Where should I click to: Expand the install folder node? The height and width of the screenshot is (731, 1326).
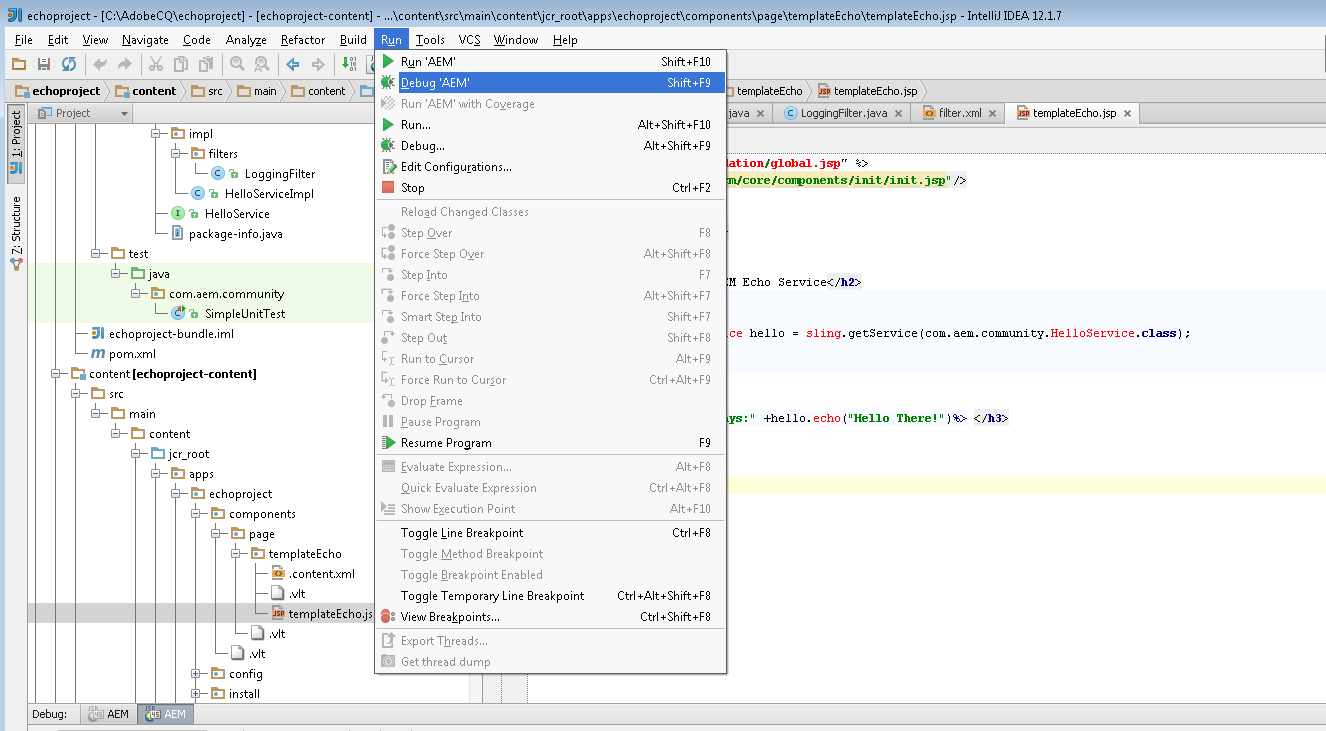point(196,694)
